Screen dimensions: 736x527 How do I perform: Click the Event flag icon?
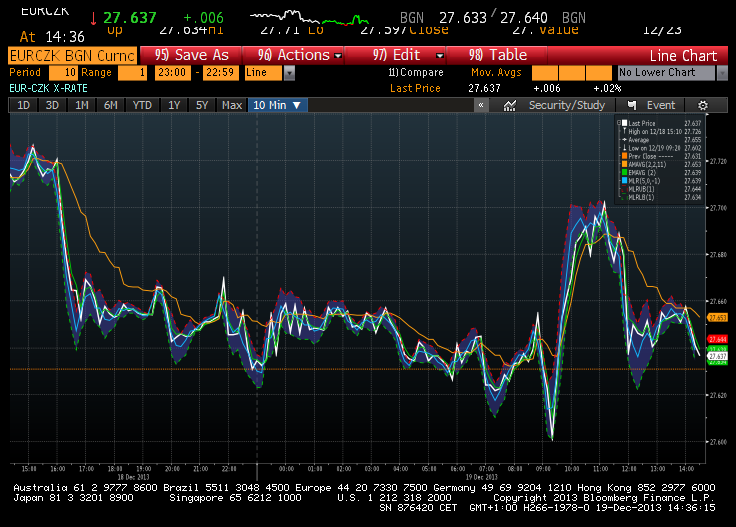(x=632, y=105)
